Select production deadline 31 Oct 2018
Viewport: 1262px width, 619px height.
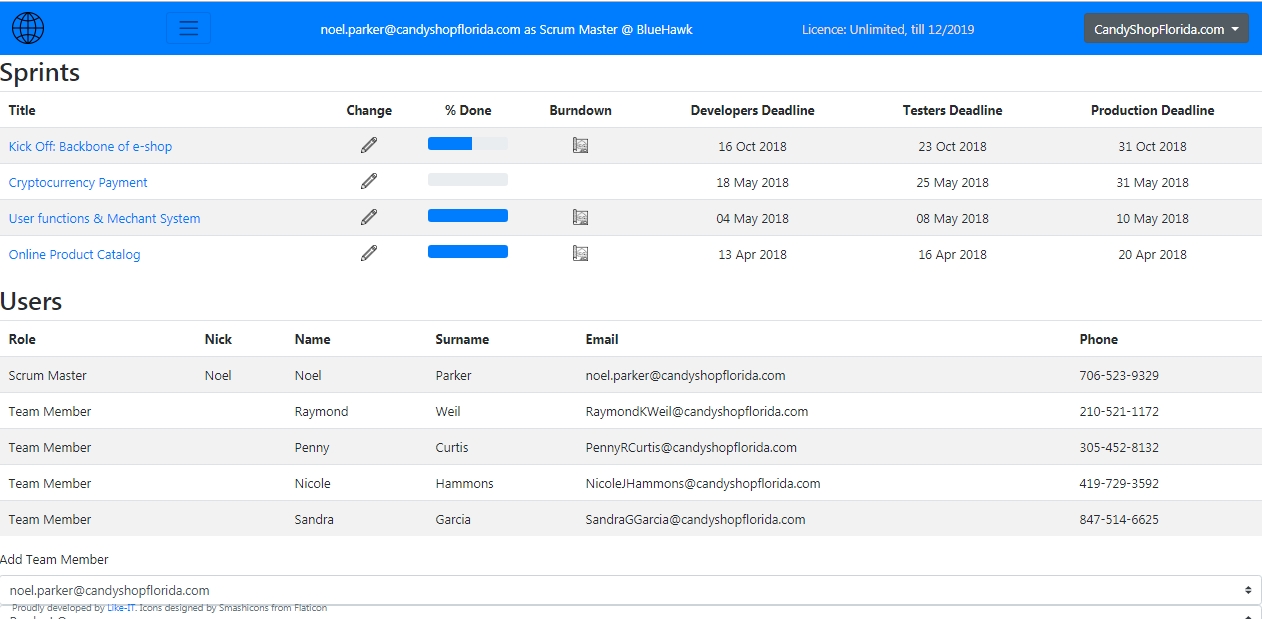pyautogui.click(x=1152, y=146)
